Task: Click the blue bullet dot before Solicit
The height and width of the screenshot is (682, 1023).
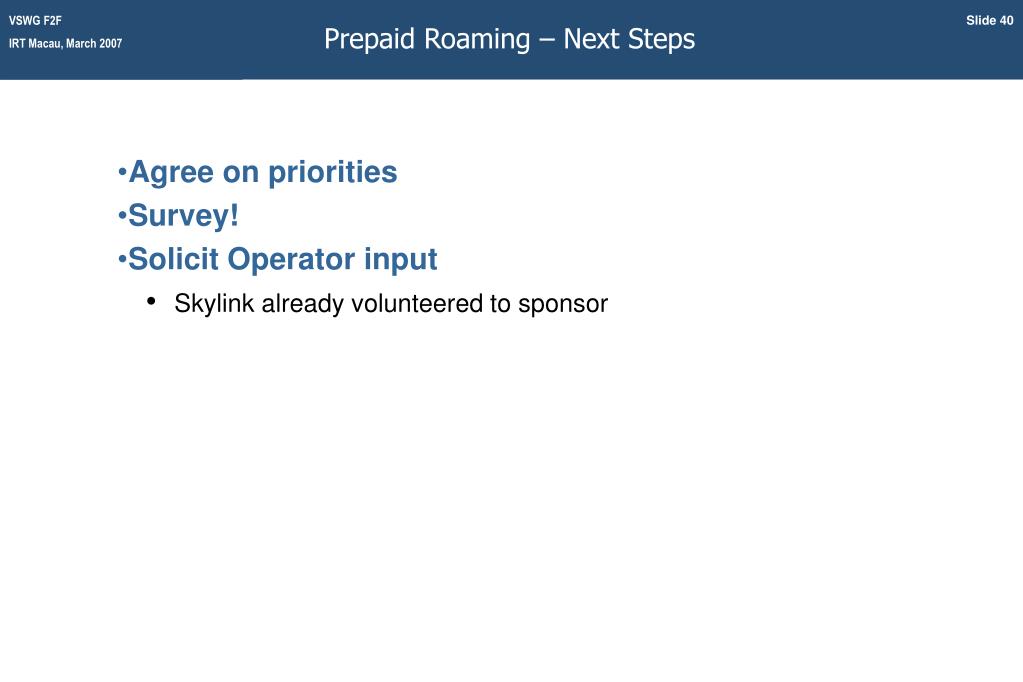Action: 122,260
